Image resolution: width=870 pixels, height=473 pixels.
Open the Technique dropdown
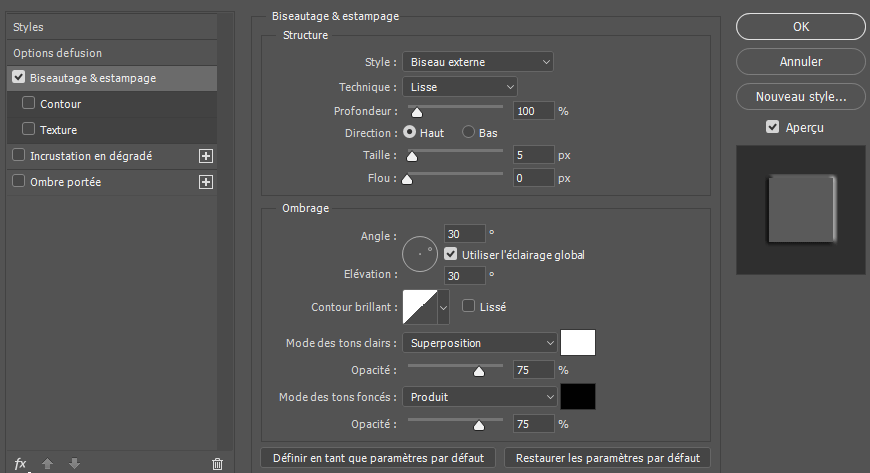tap(460, 88)
